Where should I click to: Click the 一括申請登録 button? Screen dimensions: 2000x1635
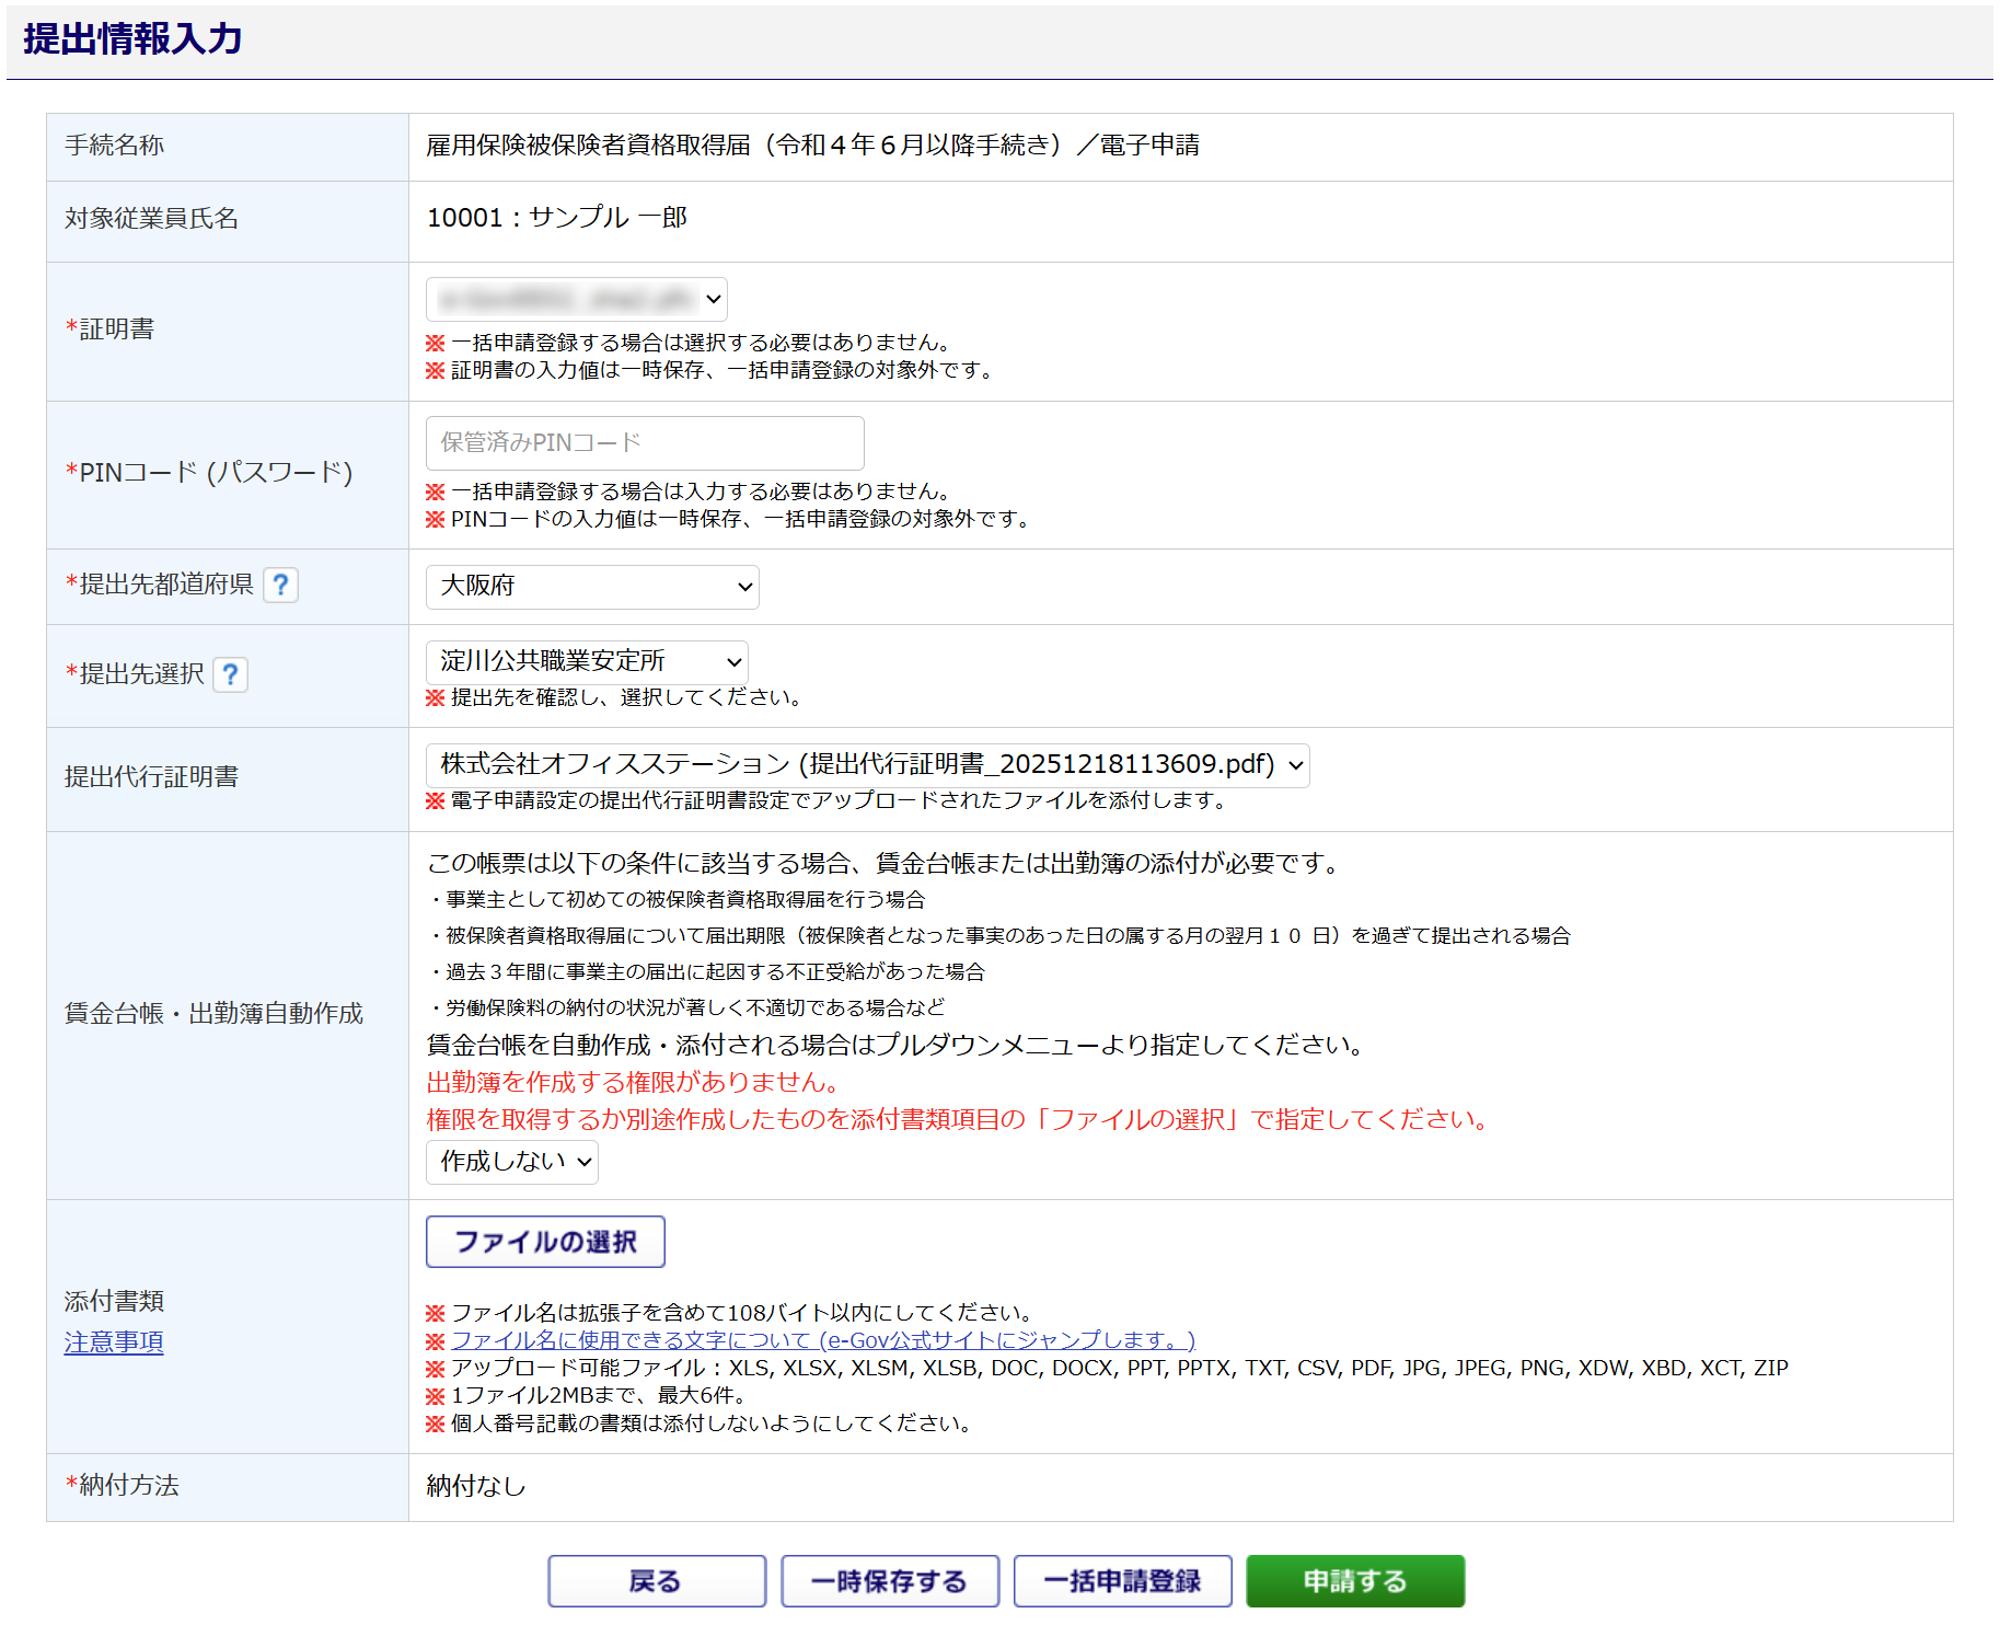[x=1122, y=1581]
